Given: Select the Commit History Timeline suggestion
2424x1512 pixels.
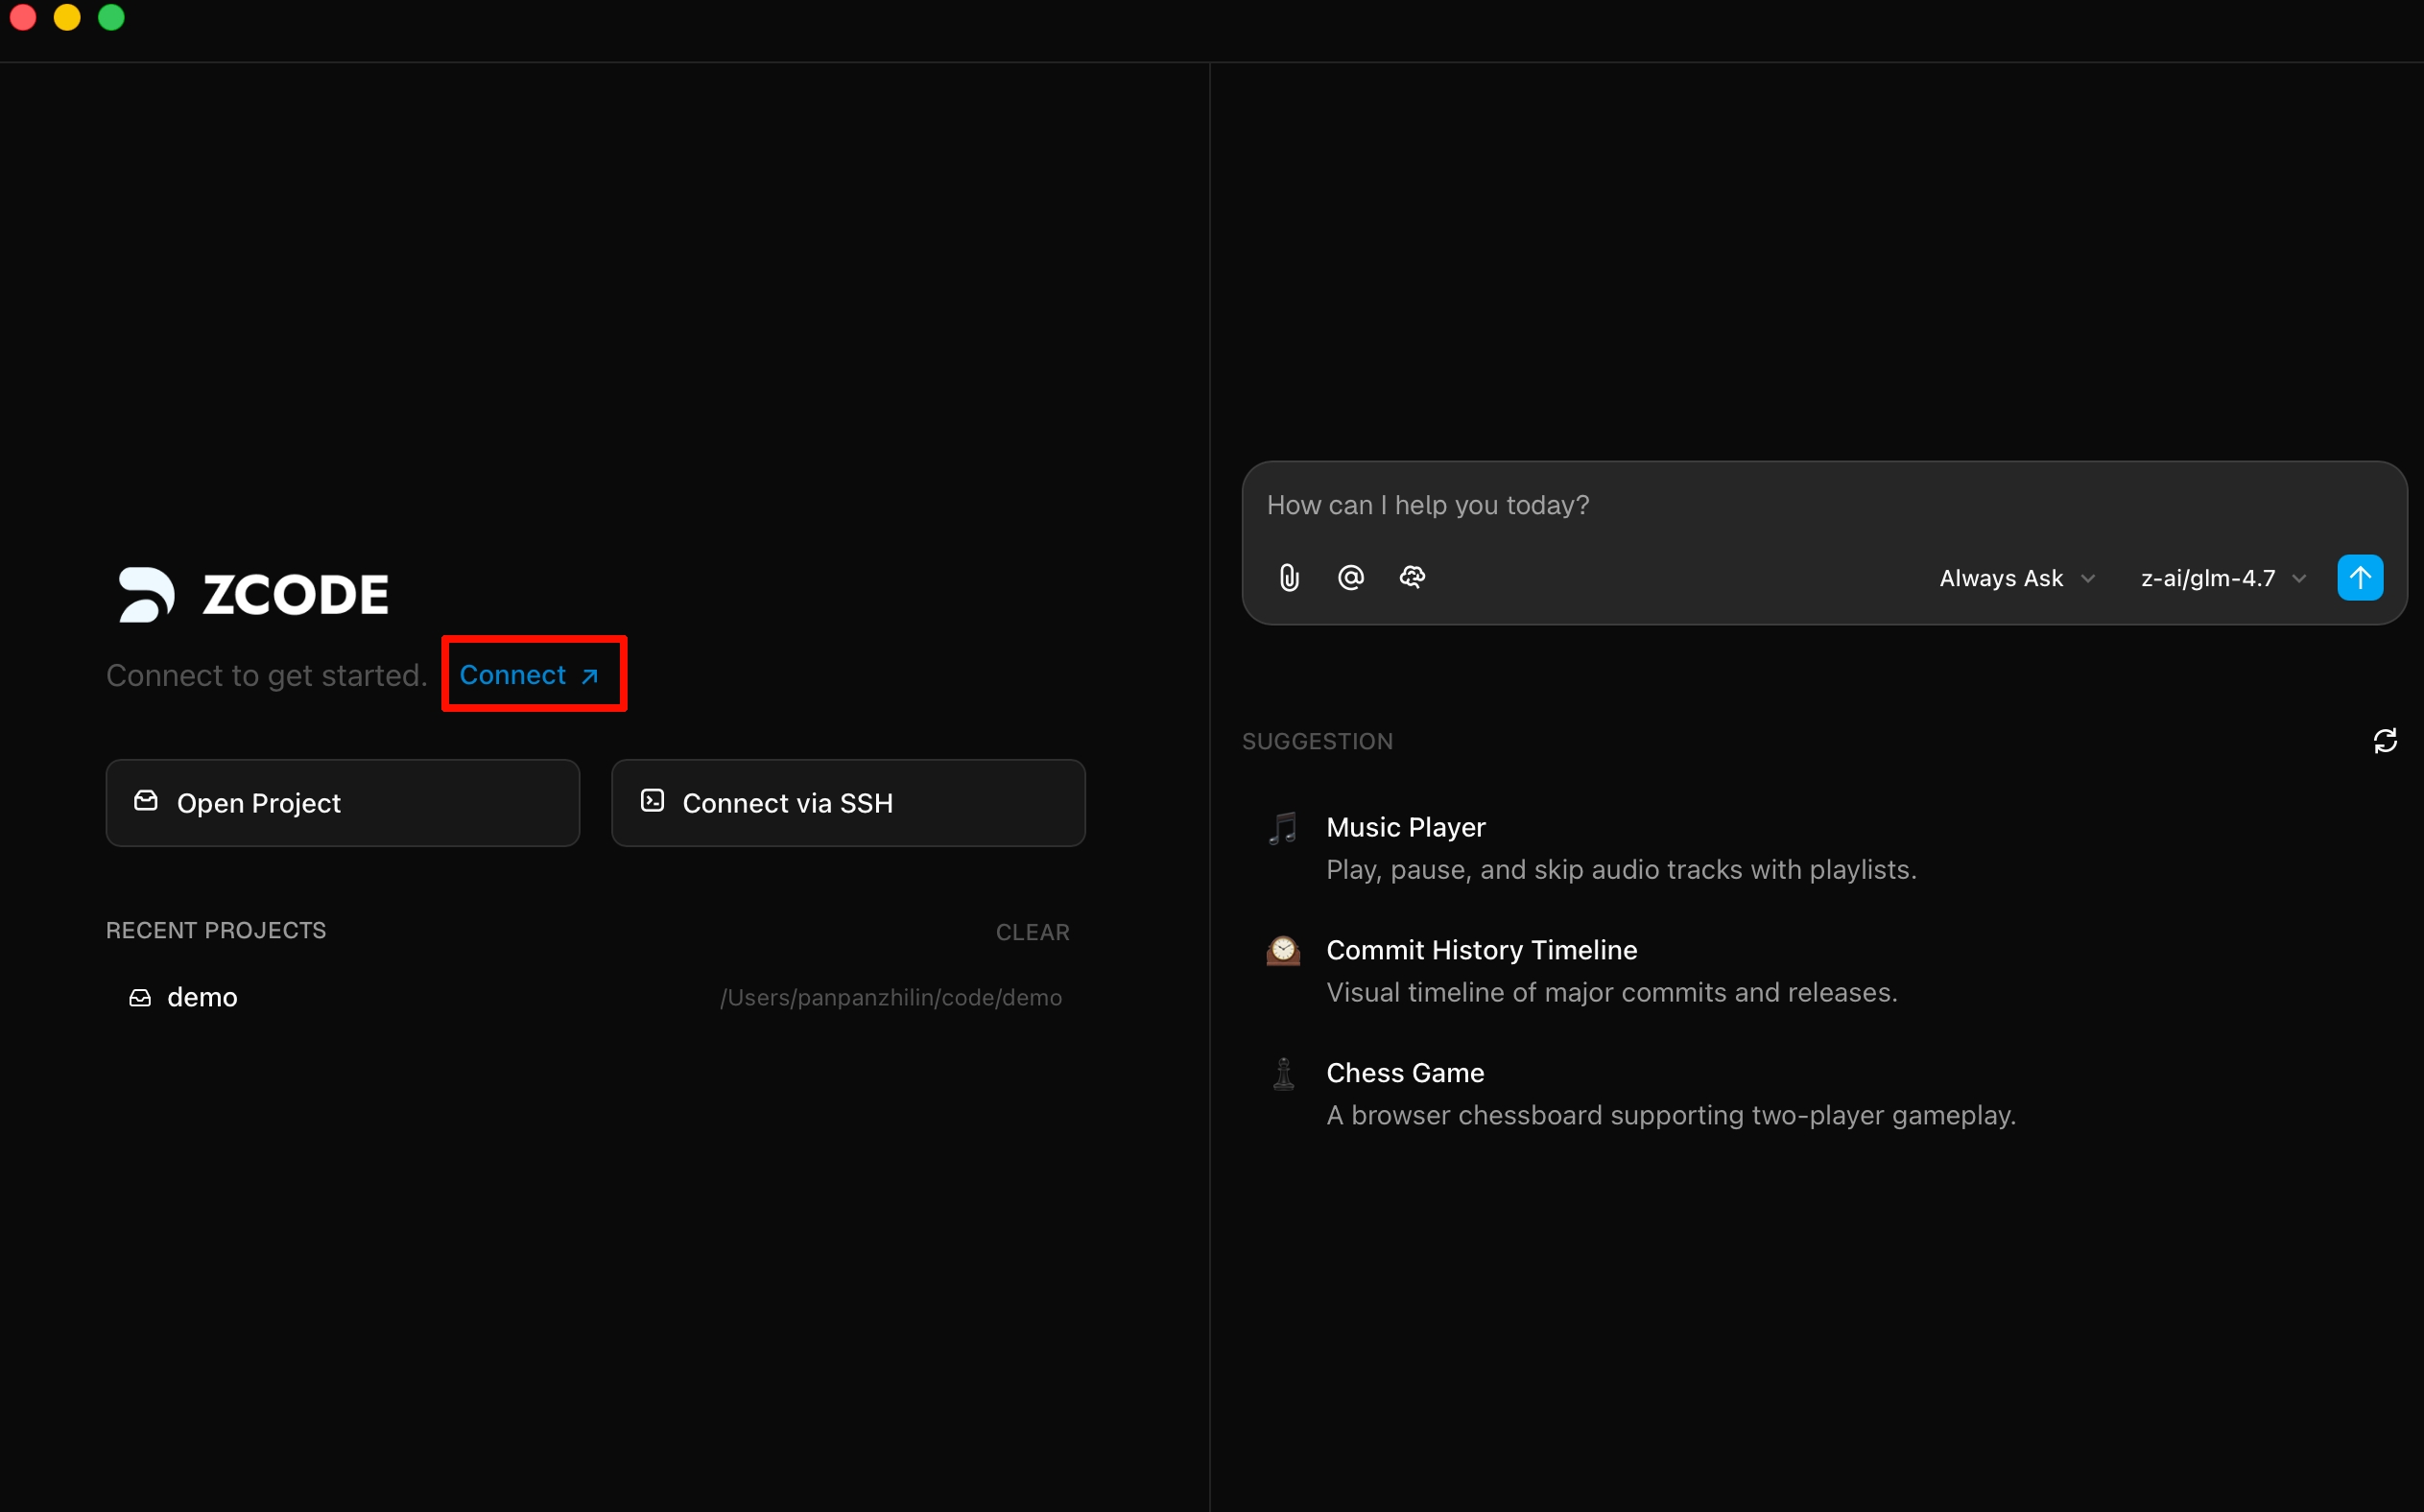Looking at the screenshot, I should coord(1610,971).
